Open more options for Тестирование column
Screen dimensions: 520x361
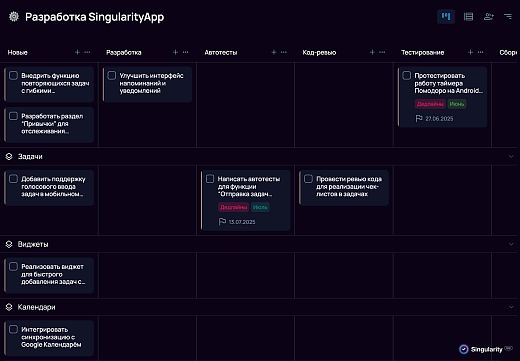pos(480,52)
